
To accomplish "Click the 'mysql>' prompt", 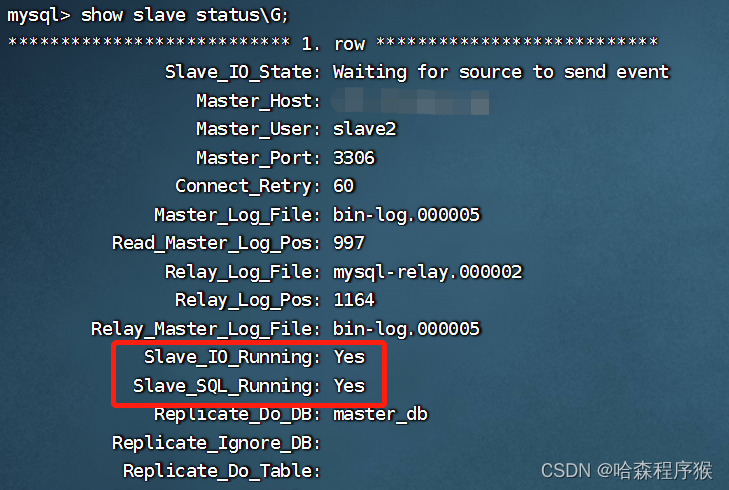I will point(39,16).
